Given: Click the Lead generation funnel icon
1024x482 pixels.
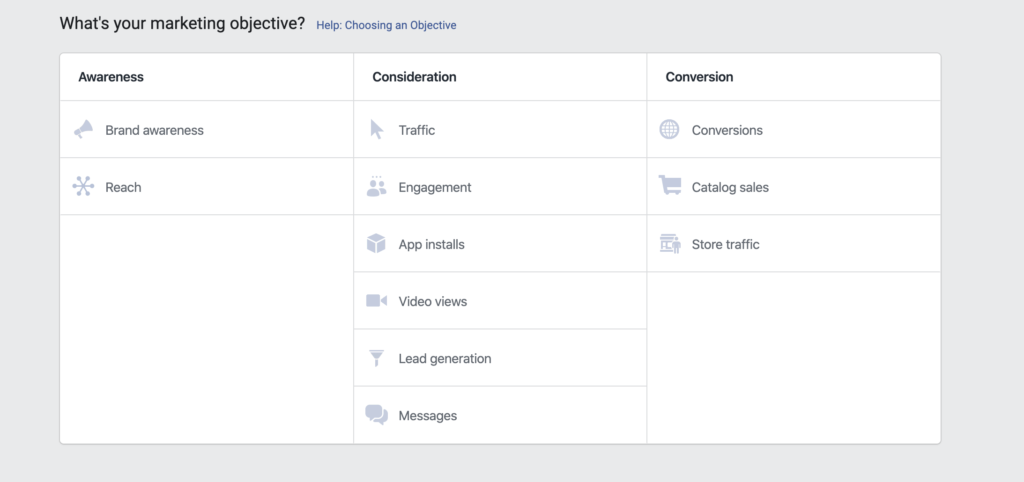Looking at the screenshot, I should point(376,358).
